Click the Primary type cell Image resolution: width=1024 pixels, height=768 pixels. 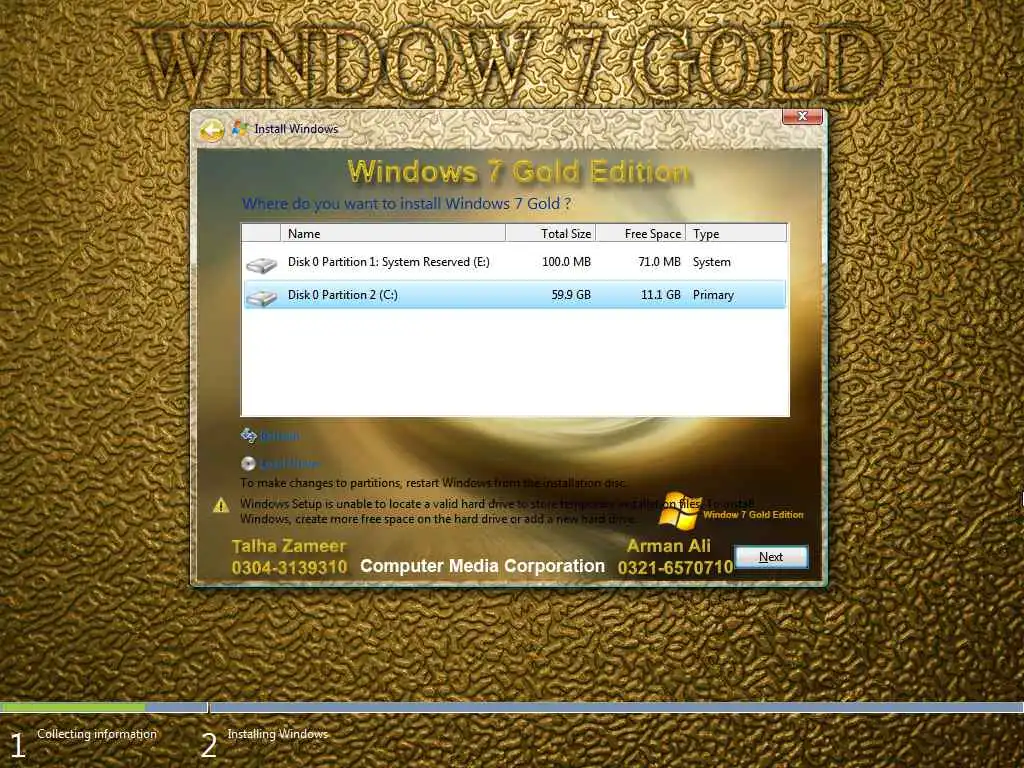(713, 295)
